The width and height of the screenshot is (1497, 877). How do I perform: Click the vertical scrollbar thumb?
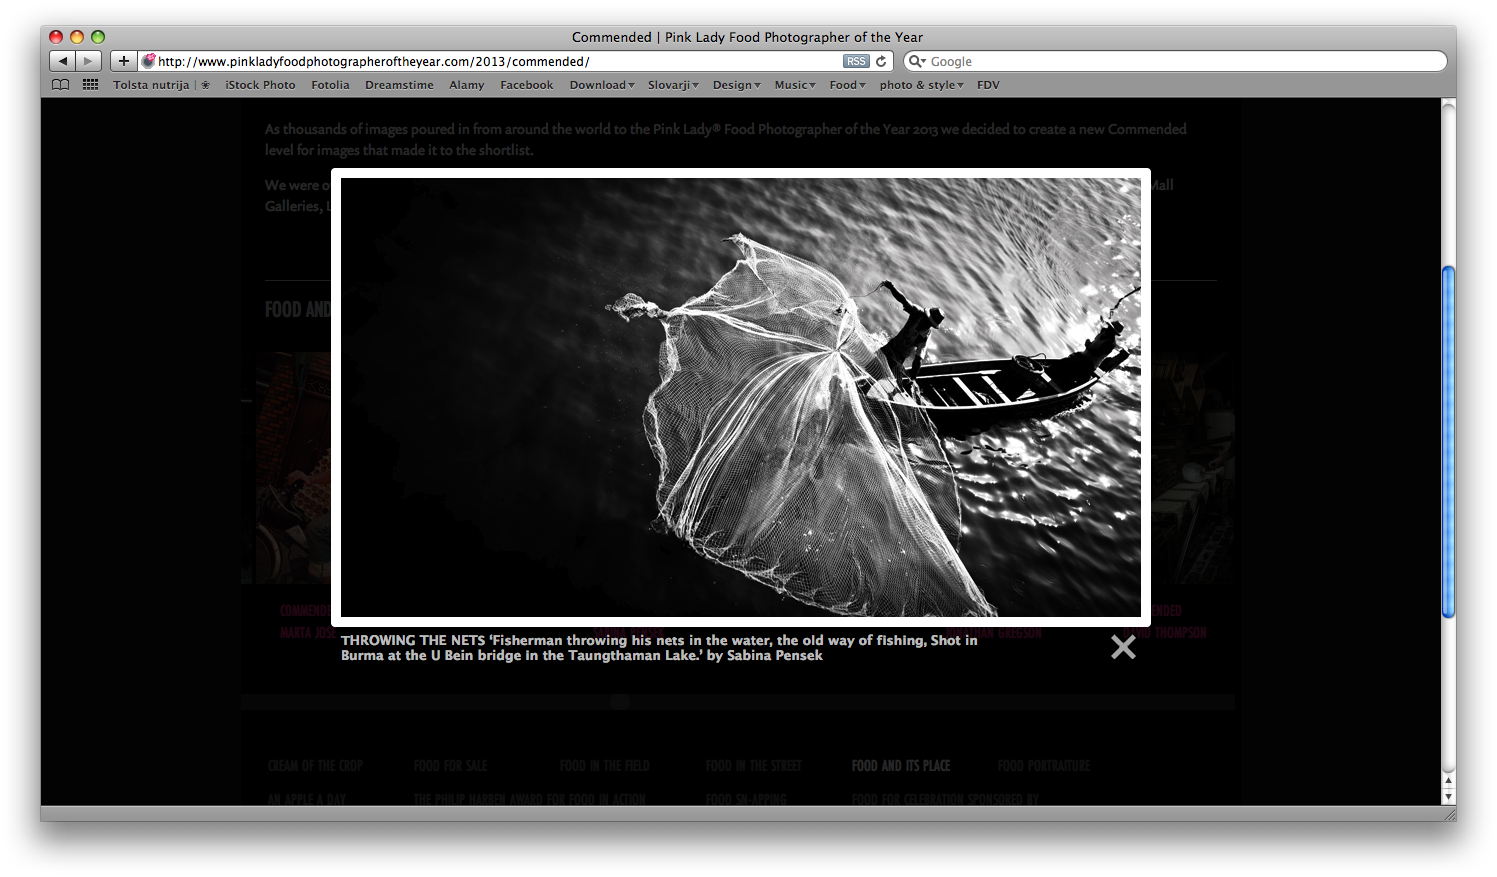click(x=1448, y=440)
